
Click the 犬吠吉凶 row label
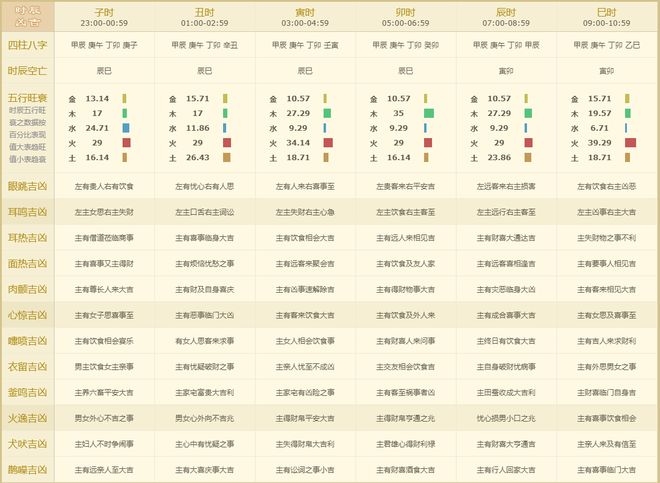[x=27, y=444]
